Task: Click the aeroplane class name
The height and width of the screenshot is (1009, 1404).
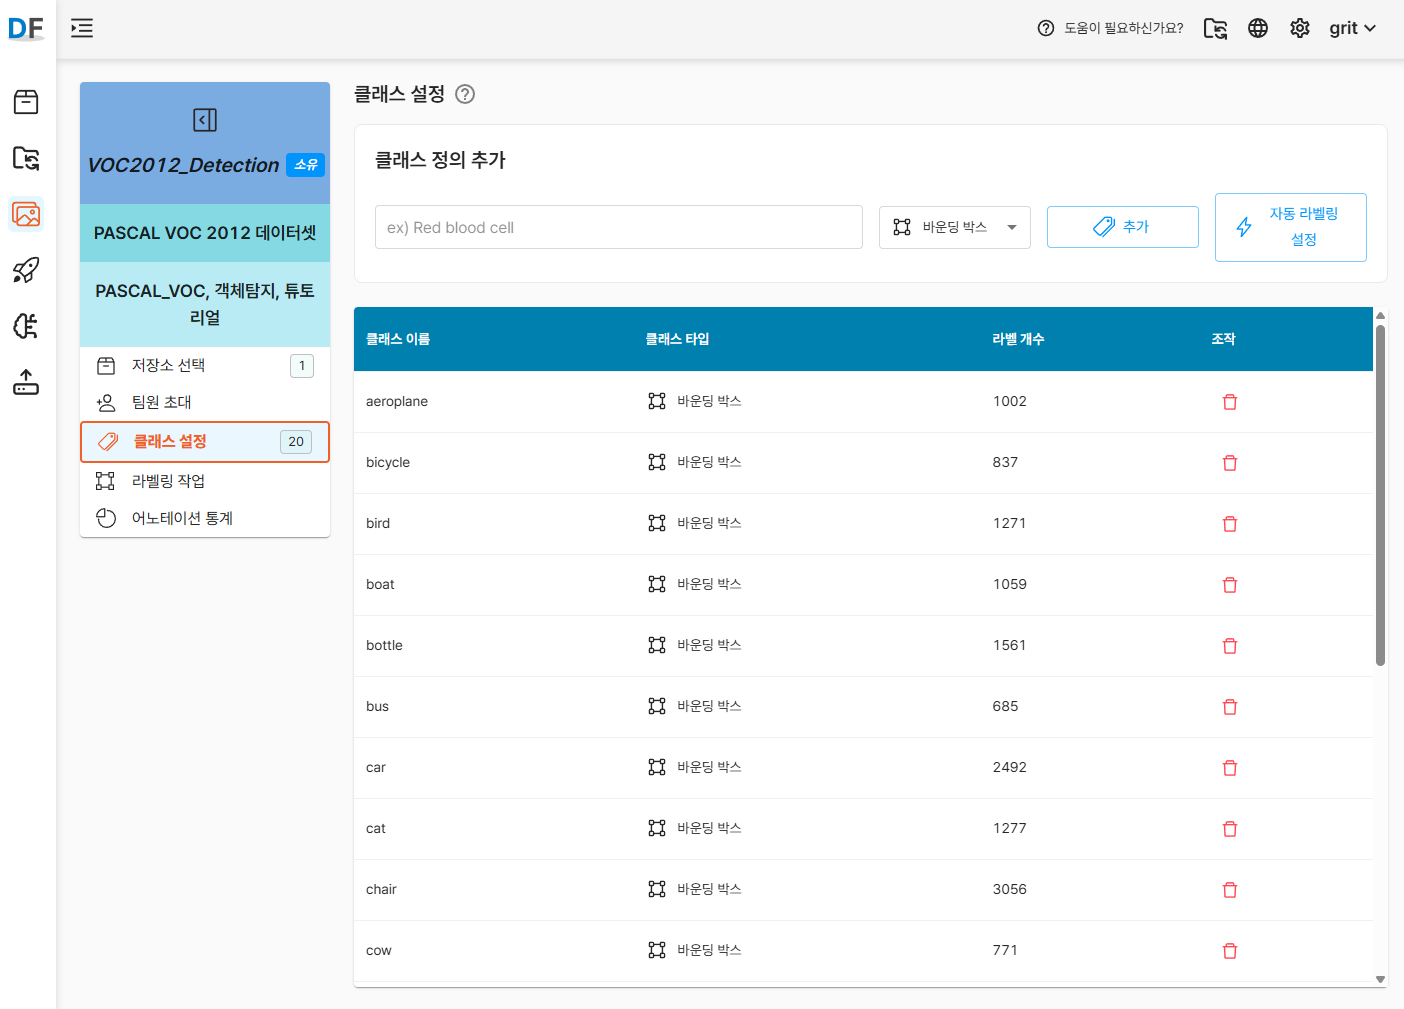Action: [x=397, y=402]
